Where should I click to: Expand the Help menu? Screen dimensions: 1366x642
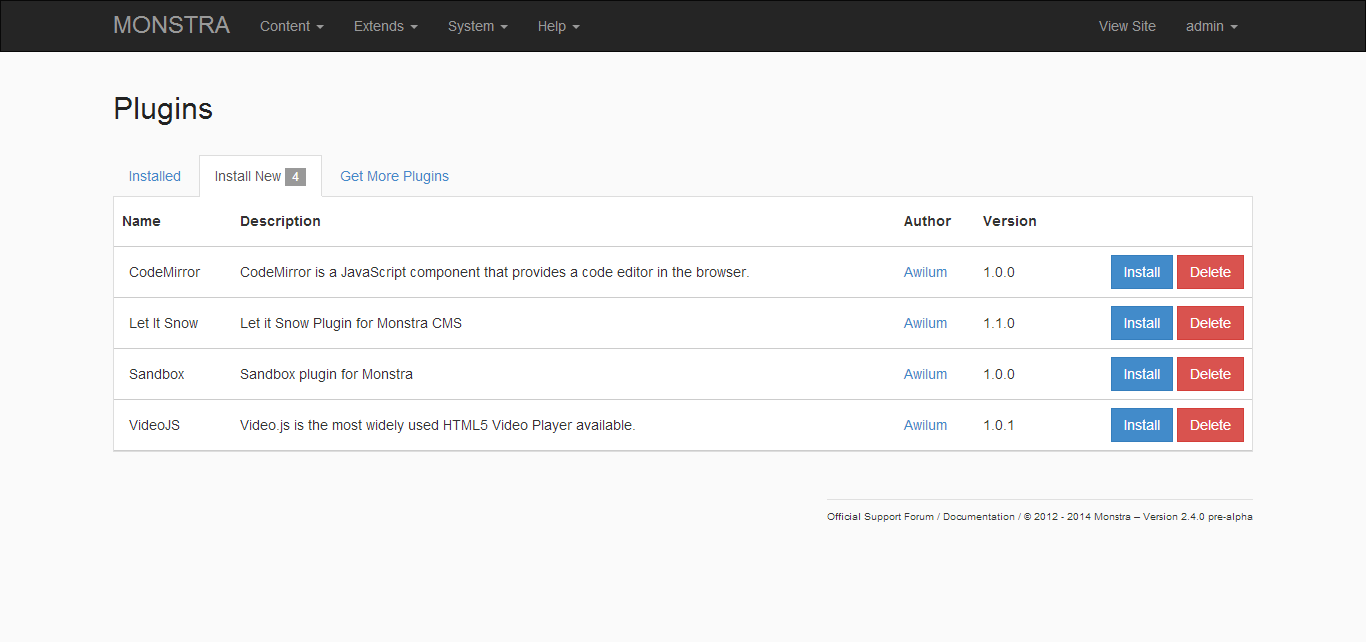click(x=558, y=26)
